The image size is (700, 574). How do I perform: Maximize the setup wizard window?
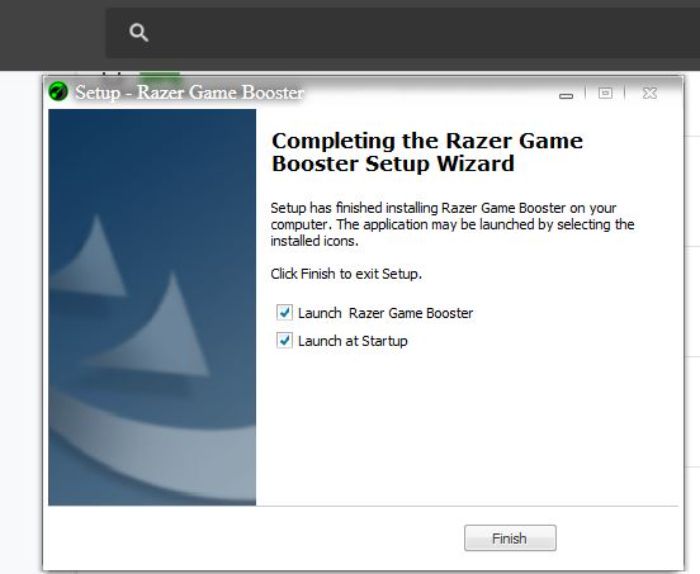(605, 93)
